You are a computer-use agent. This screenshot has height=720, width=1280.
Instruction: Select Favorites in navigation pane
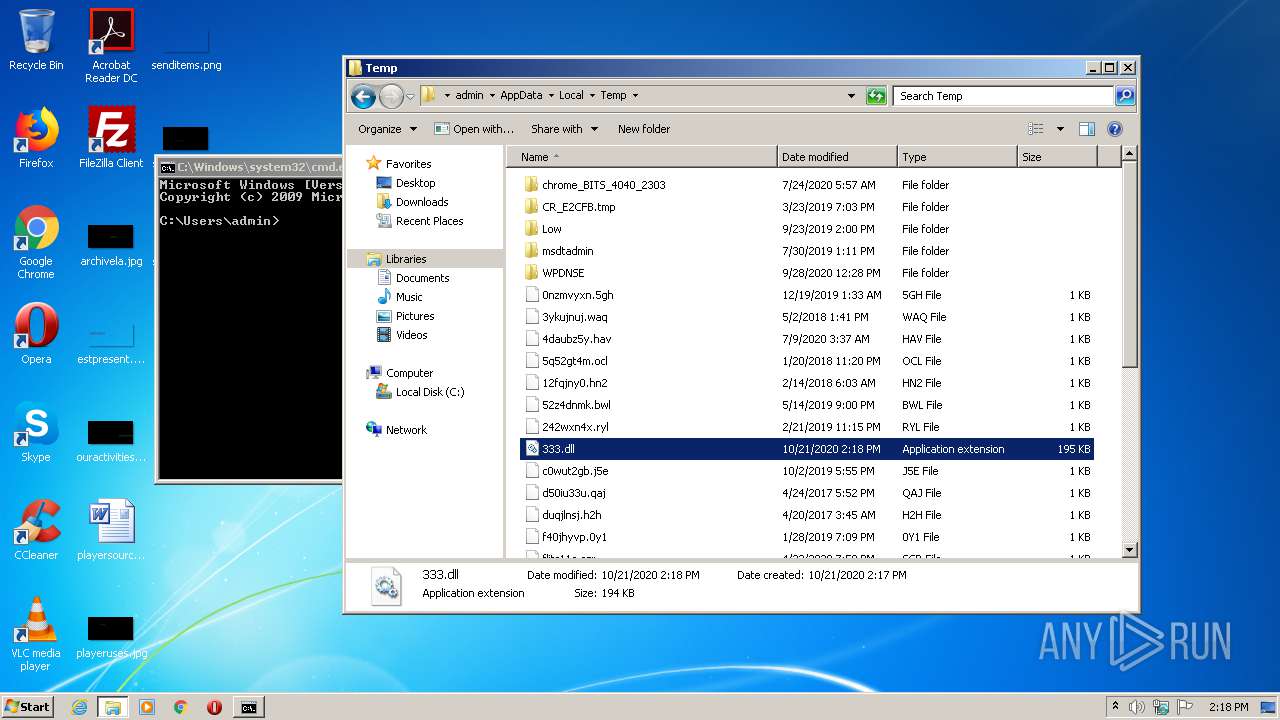[399, 164]
